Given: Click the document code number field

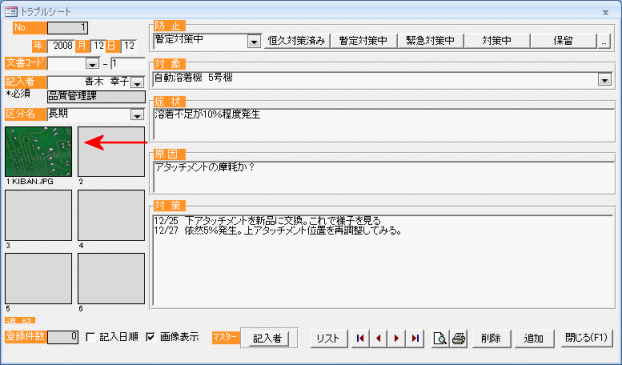Looking at the screenshot, I should (x=128, y=63).
